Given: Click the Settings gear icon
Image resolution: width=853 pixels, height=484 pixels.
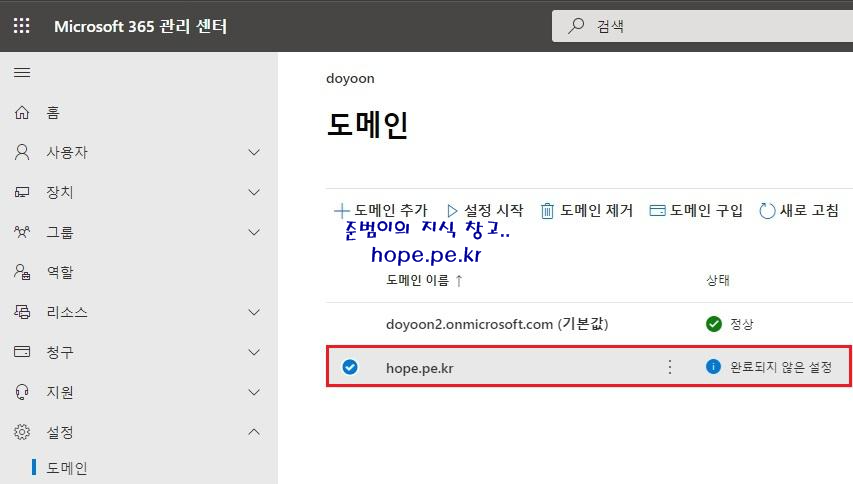Looking at the screenshot, I should (x=22, y=432).
